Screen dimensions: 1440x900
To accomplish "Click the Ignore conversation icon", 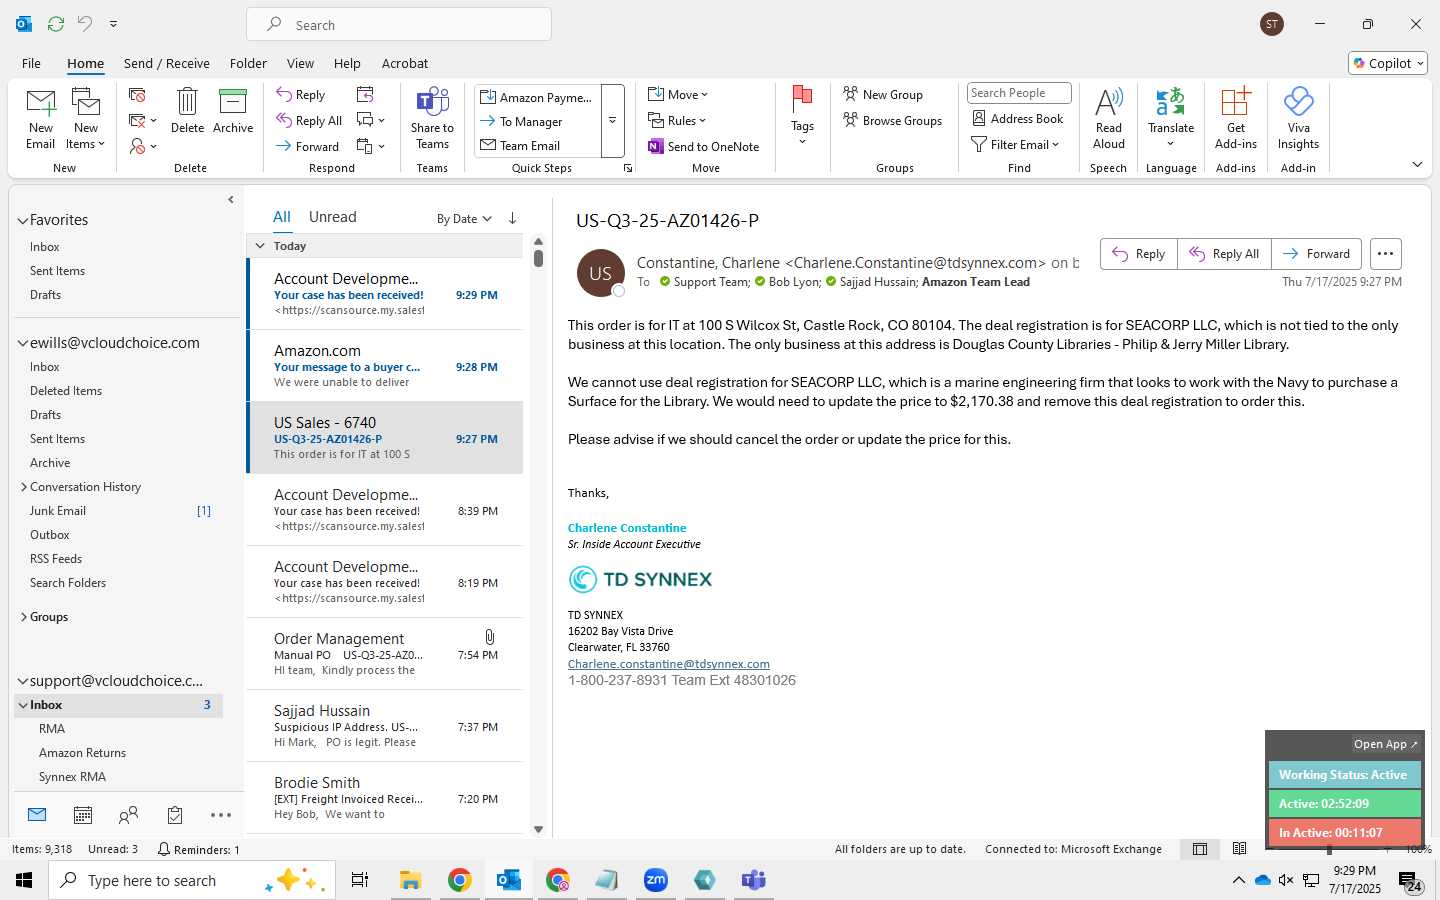I will [x=137, y=94].
